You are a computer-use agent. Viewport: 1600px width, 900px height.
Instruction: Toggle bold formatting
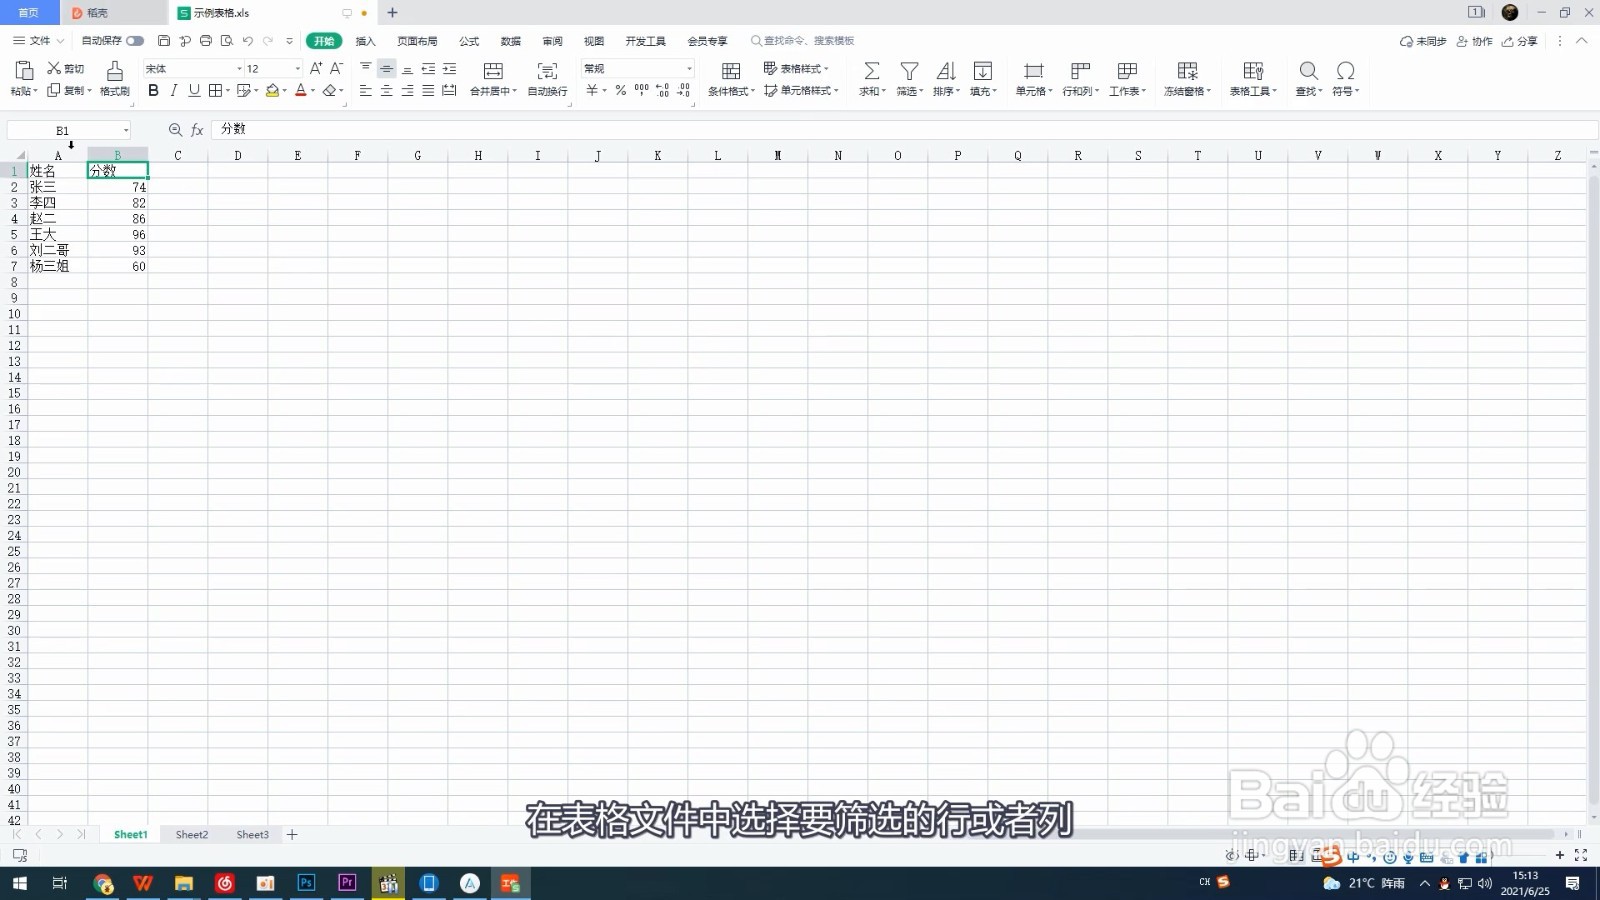tap(153, 90)
